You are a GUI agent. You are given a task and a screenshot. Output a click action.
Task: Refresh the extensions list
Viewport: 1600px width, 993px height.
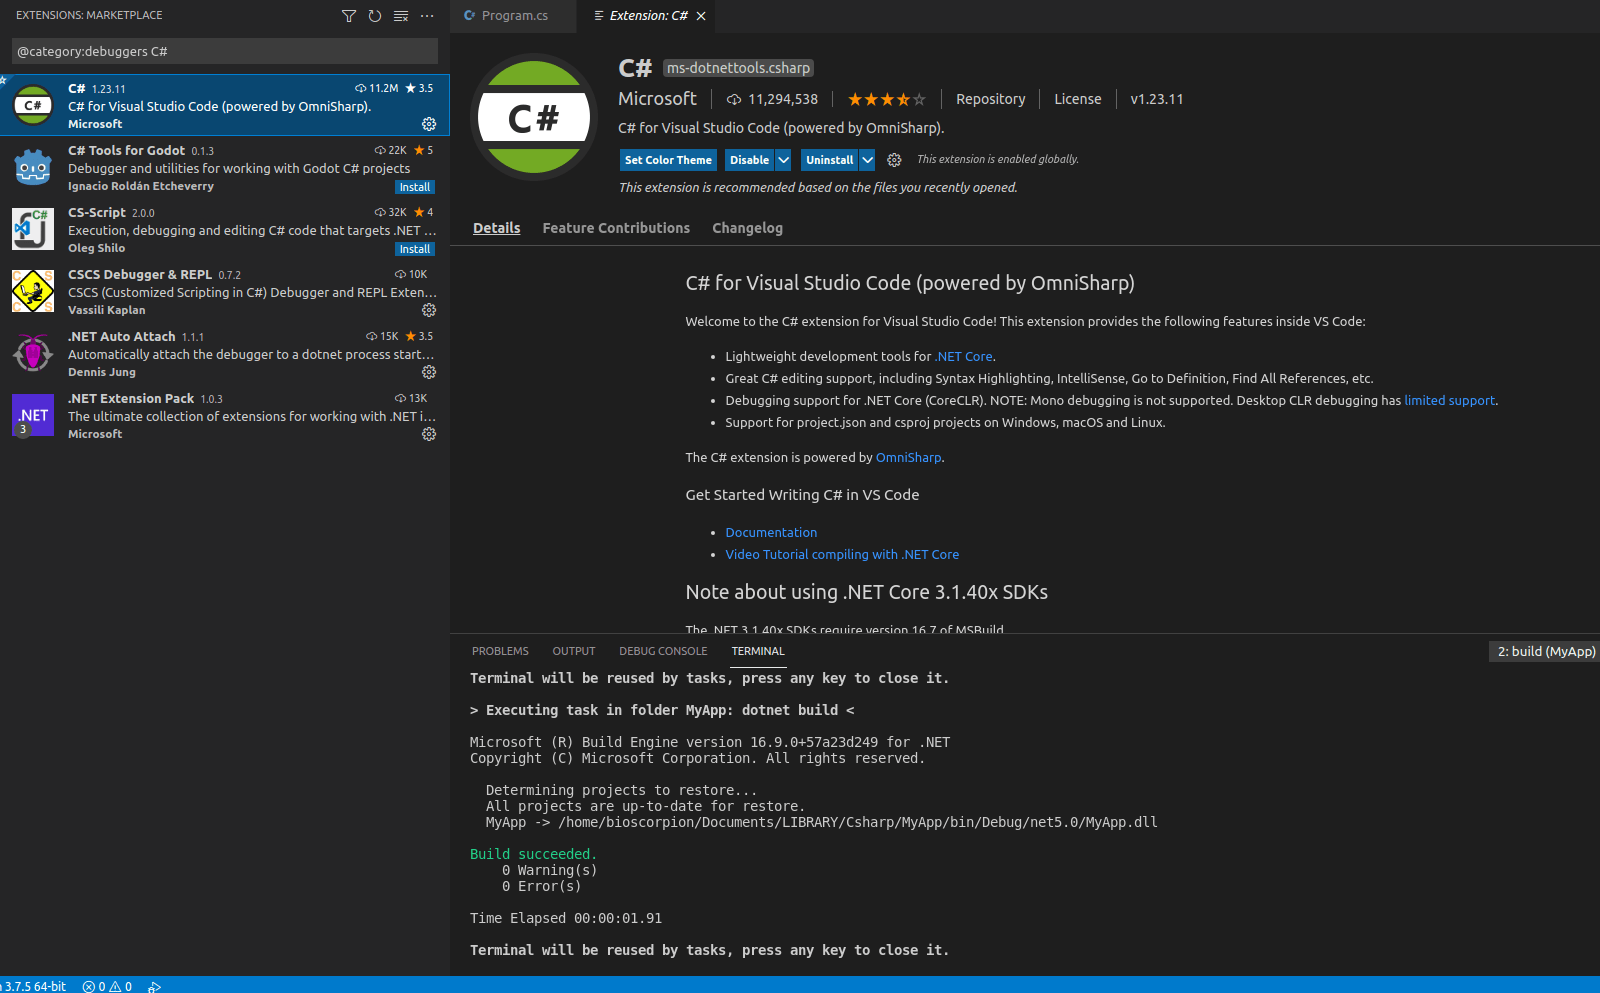[x=375, y=16]
